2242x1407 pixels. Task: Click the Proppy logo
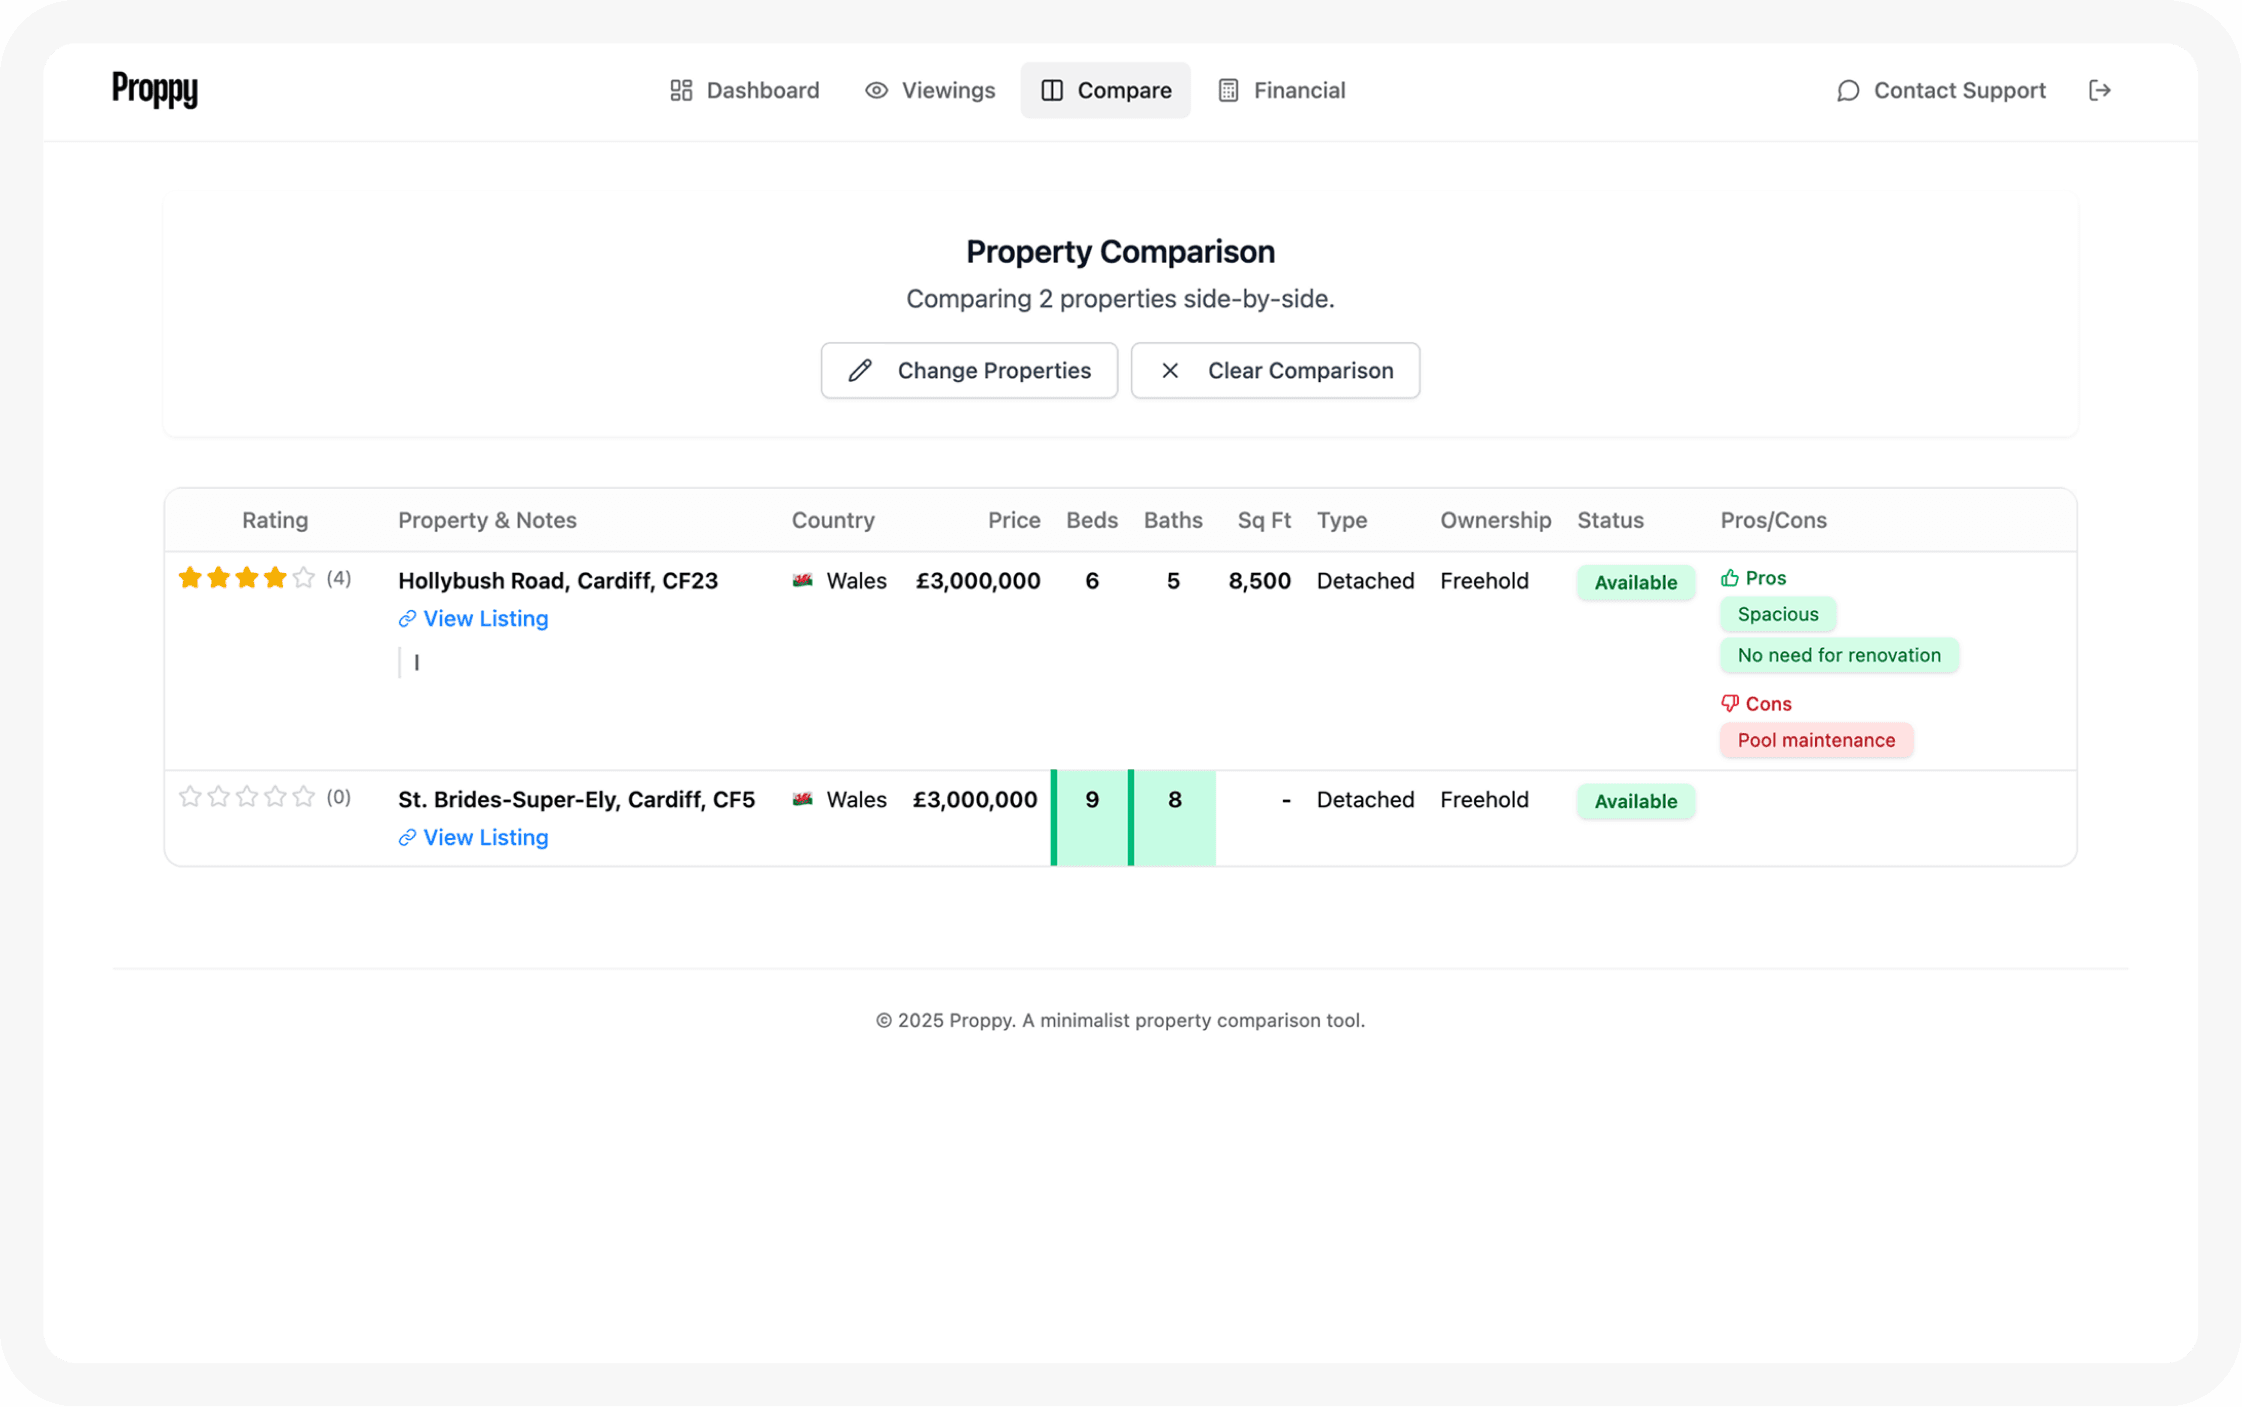click(154, 90)
